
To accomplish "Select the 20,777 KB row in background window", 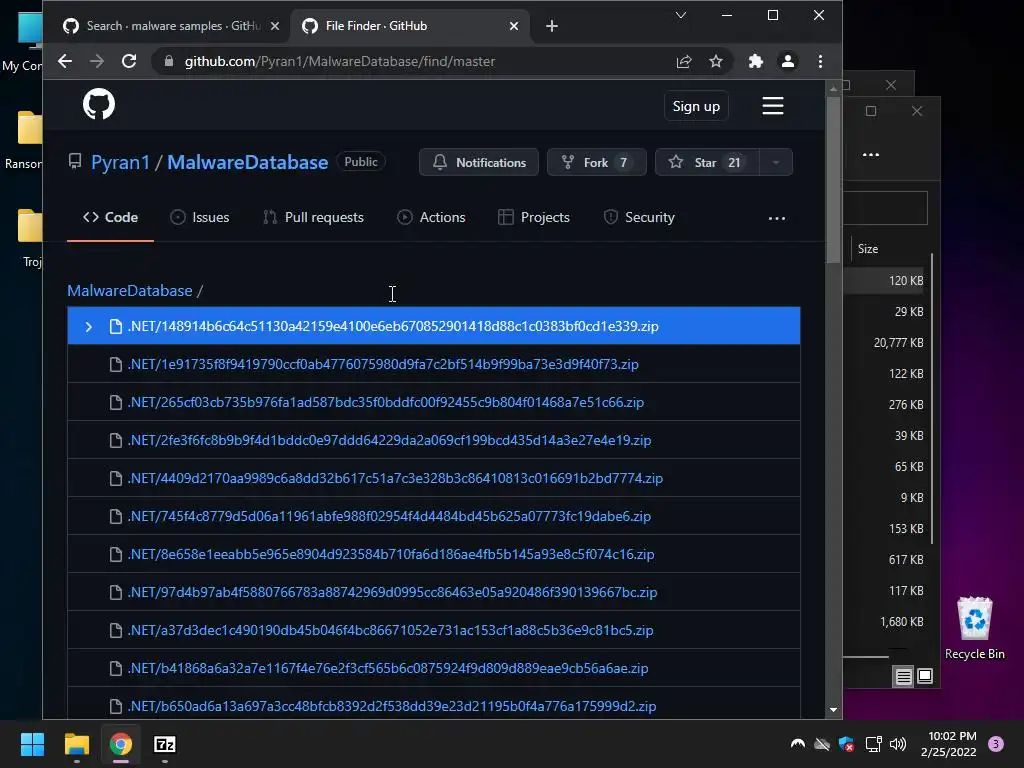I will [886, 343].
